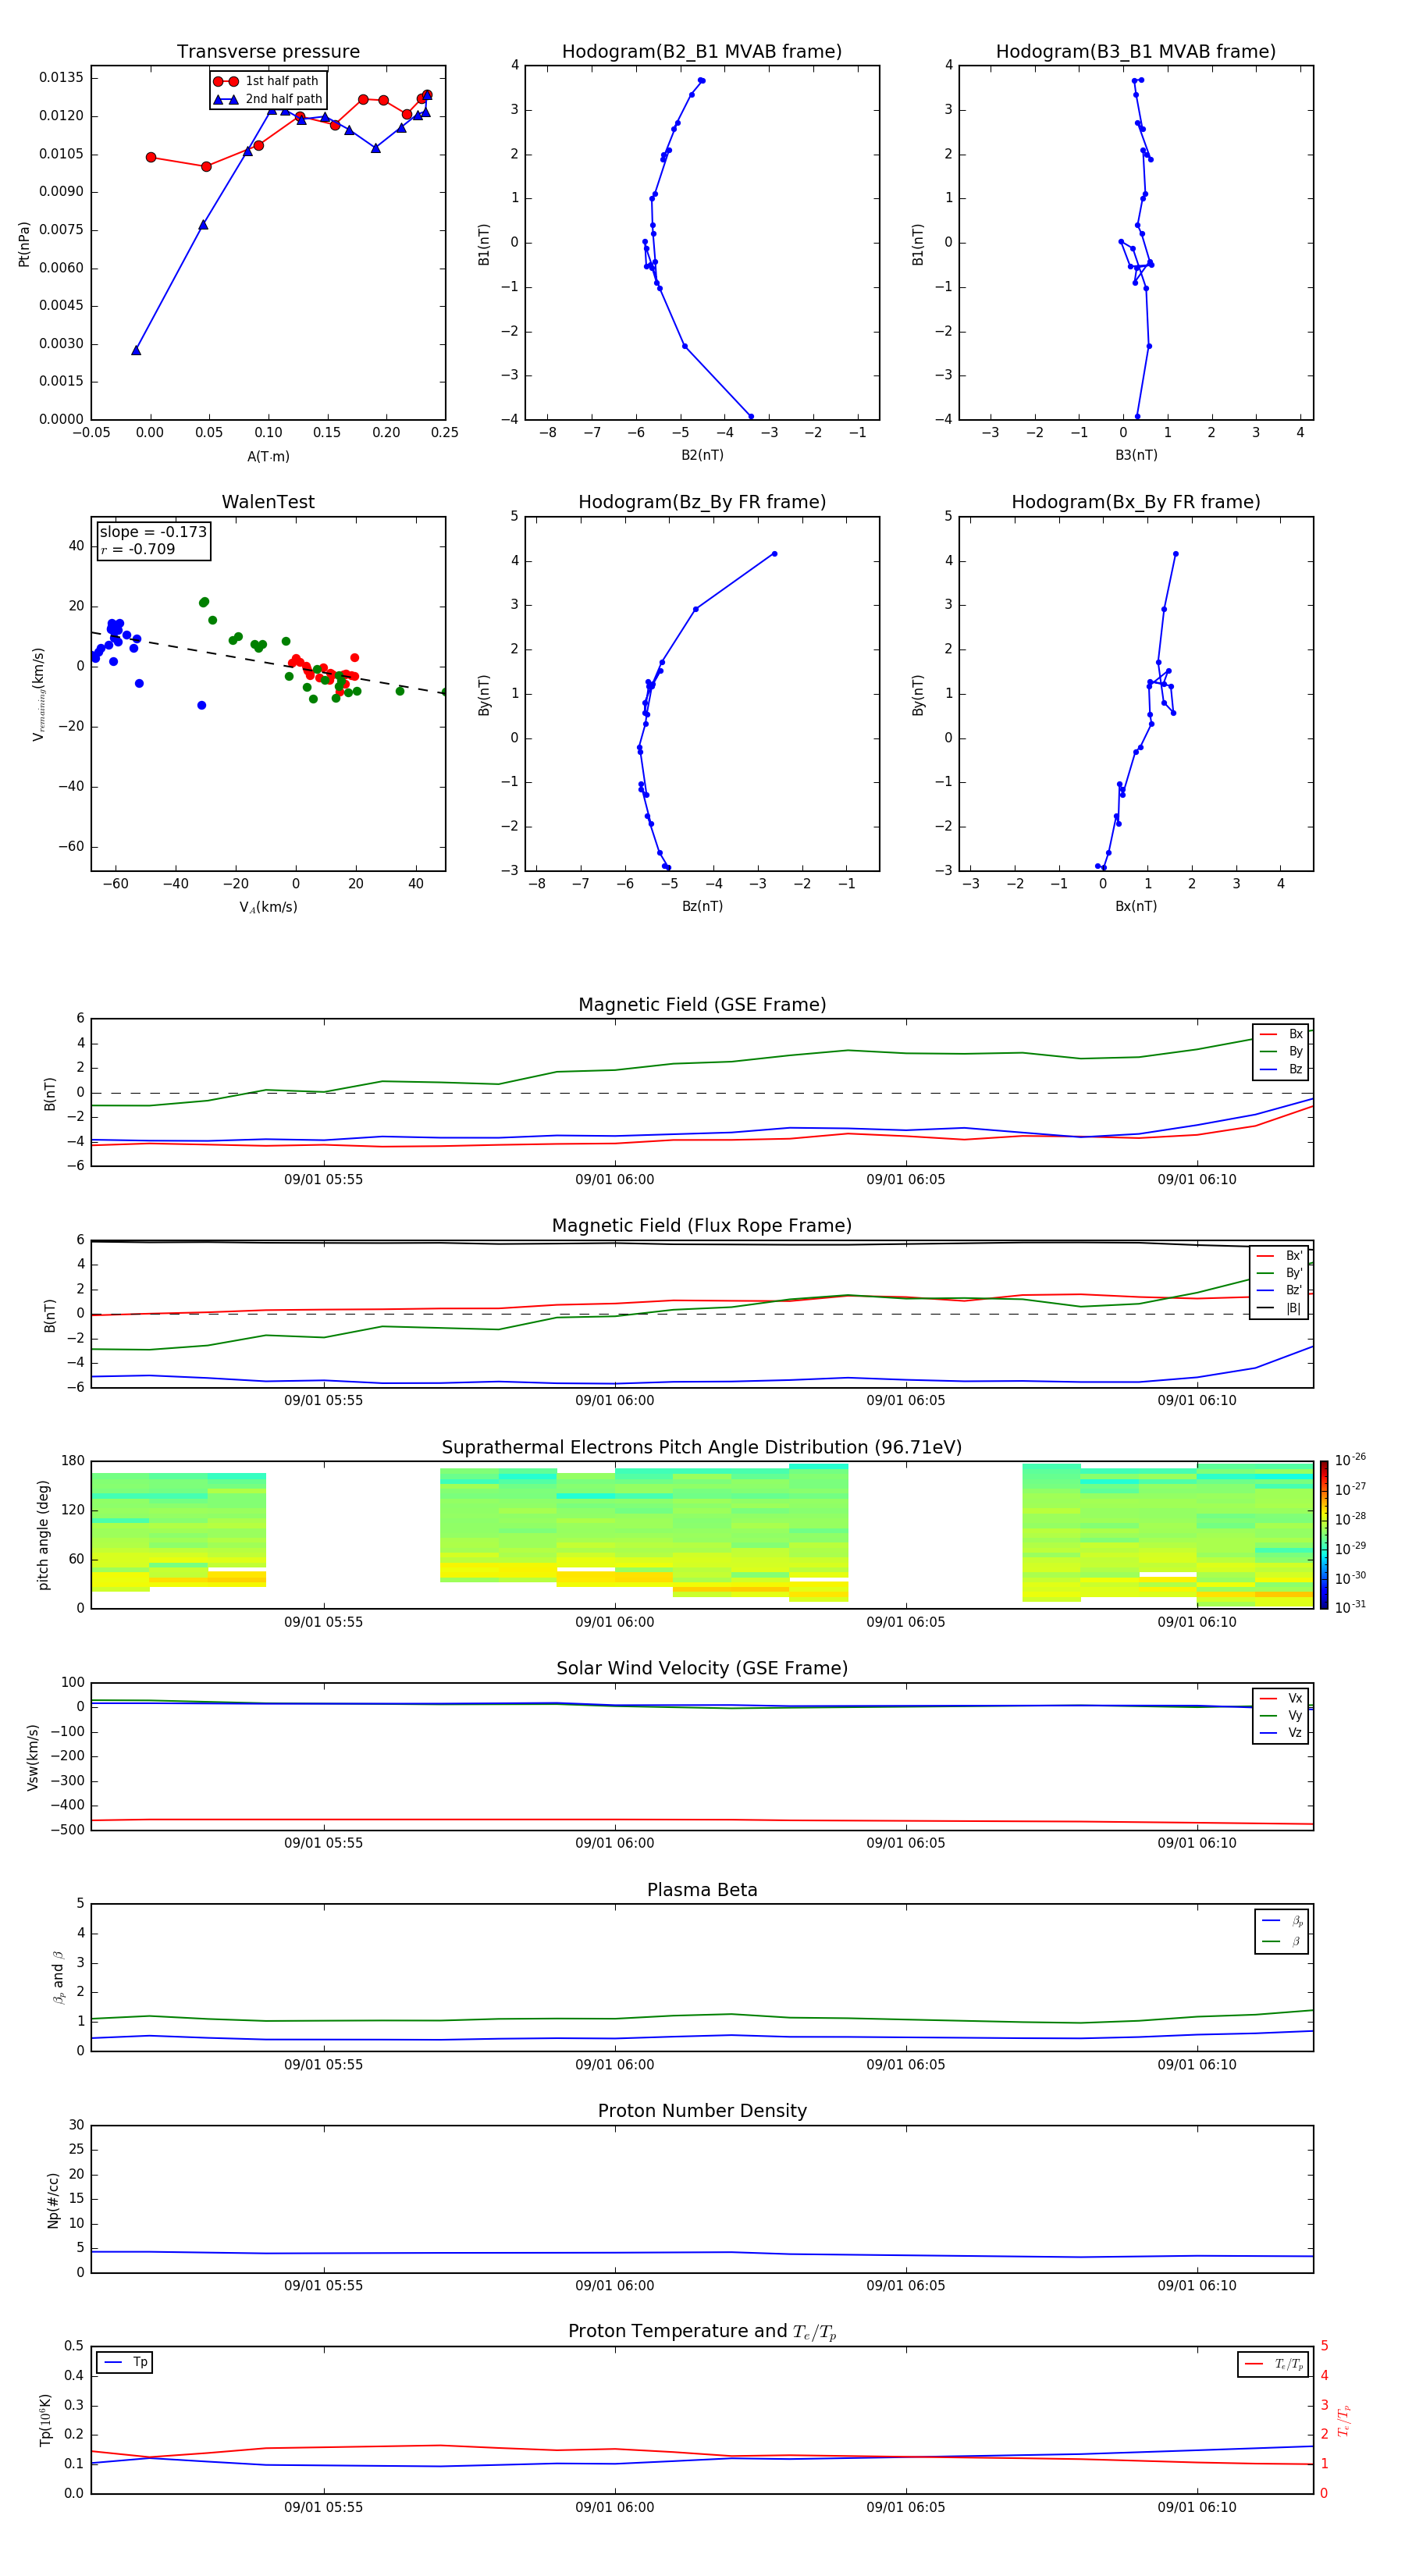Viewport: 1405px width, 2576px height.
Task: Select the "1st half path" legend entry
Action: point(268,81)
